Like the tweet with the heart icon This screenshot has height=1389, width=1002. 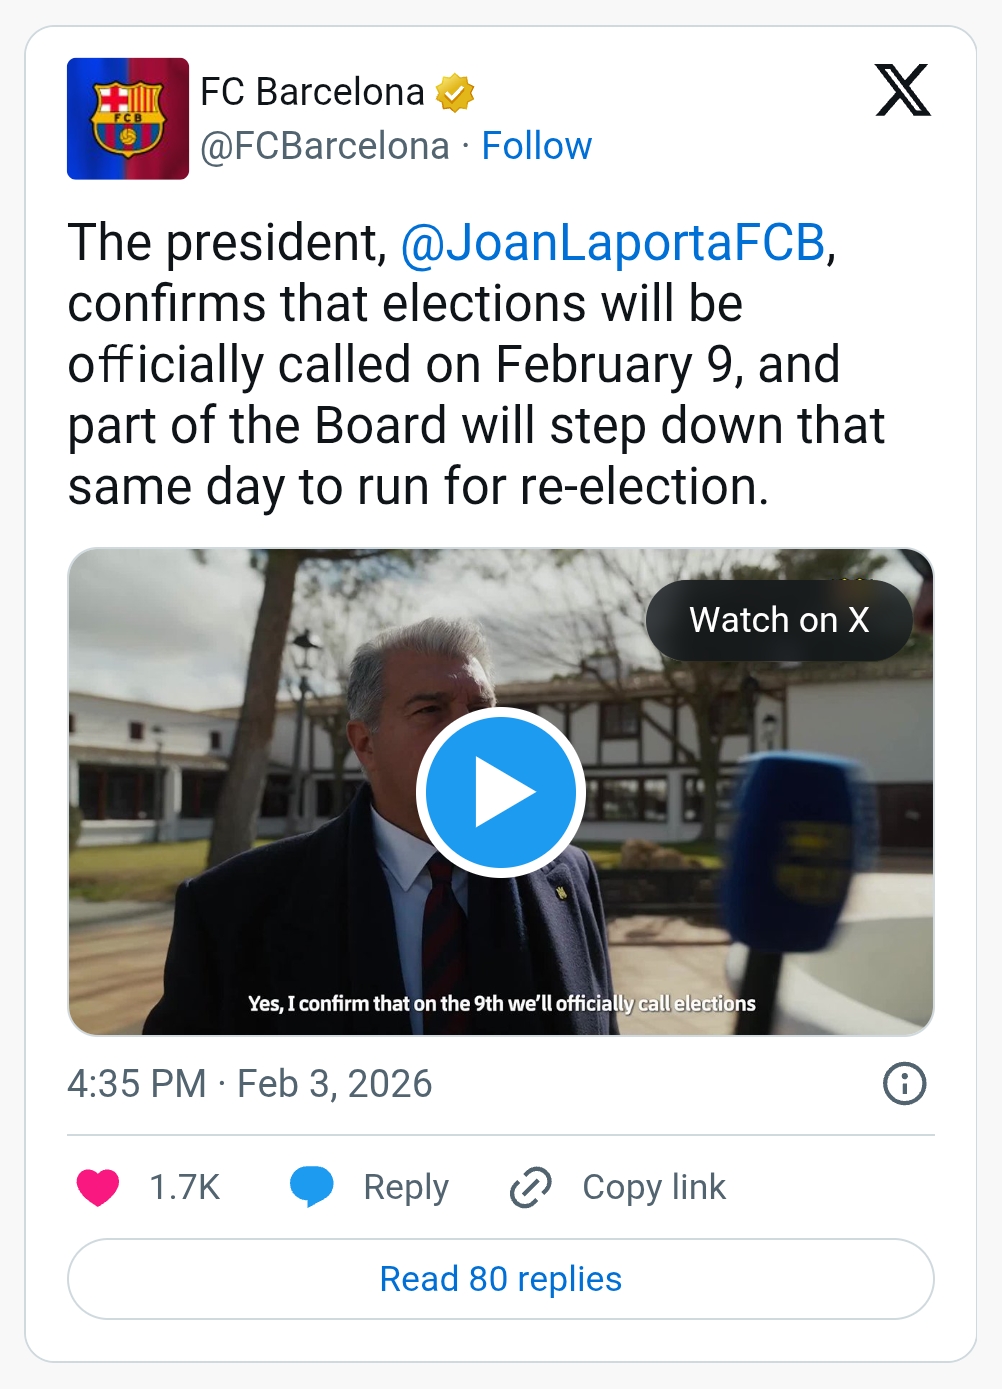(x=98, y=1188)
